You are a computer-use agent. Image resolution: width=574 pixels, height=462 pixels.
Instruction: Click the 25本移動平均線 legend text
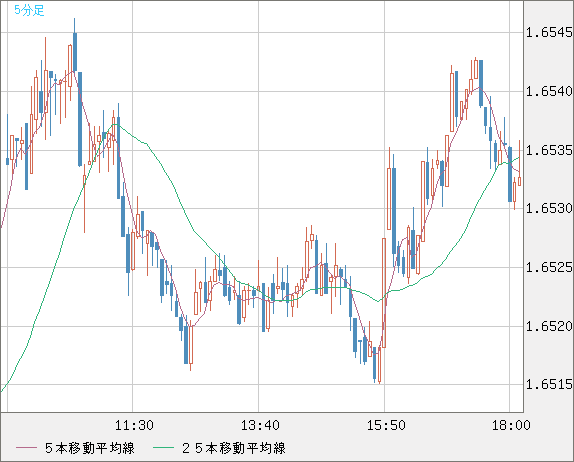pyautogui.click(x=234, y=448)
